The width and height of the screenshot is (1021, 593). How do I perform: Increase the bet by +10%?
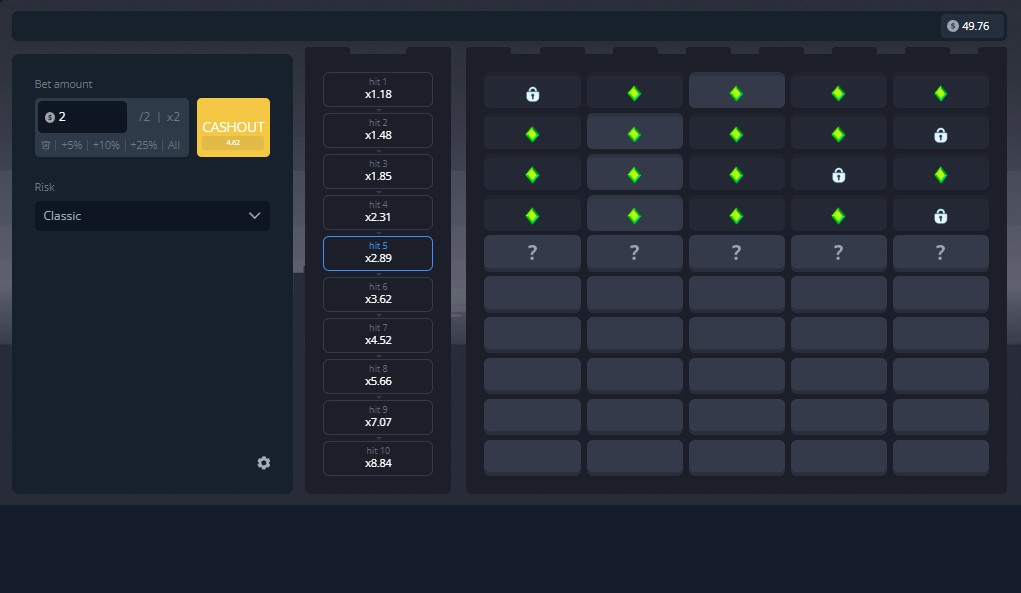click(105, 145)
